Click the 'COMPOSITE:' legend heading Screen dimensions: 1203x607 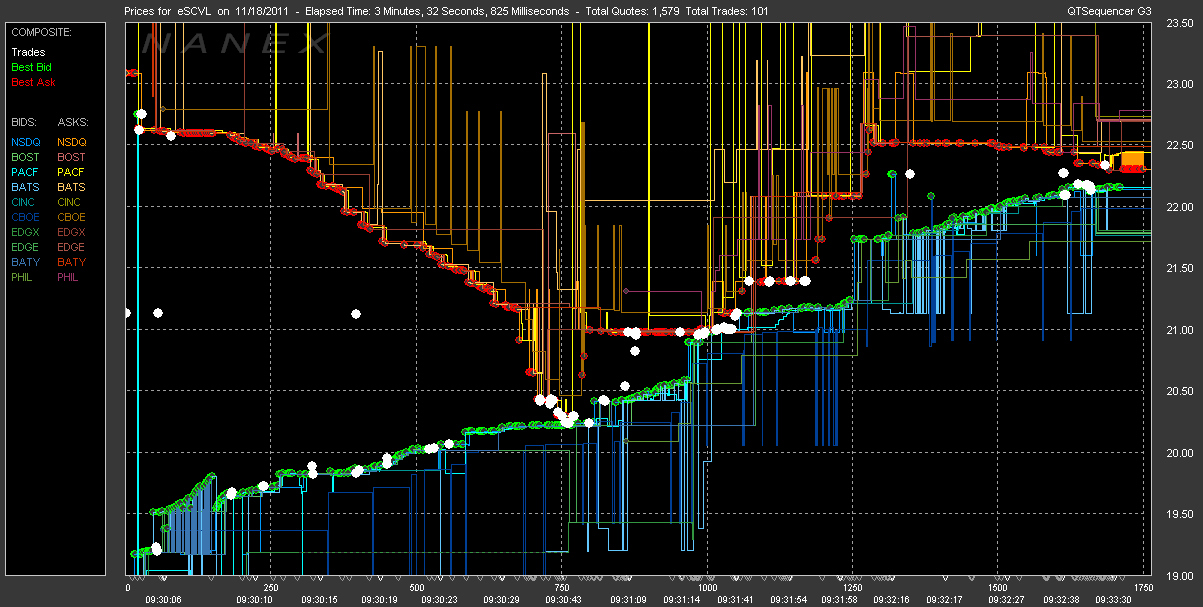tap(40, 32)
